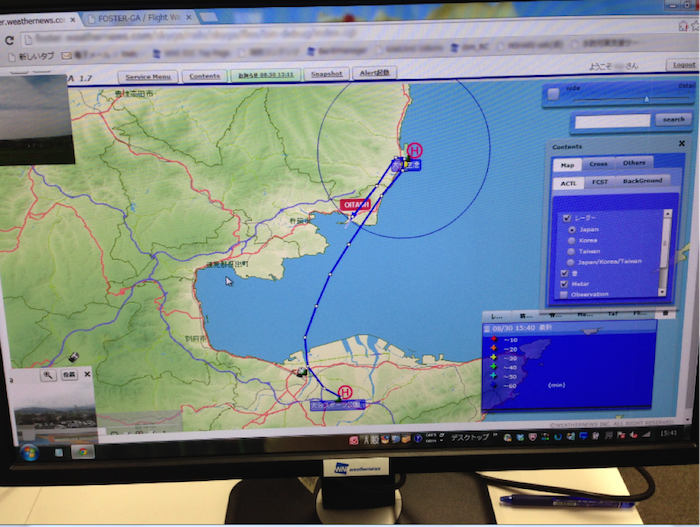Click the Contents list scrollbar up arrow
The width and height of the screenshot is (700, 527).
click(667, 214)
